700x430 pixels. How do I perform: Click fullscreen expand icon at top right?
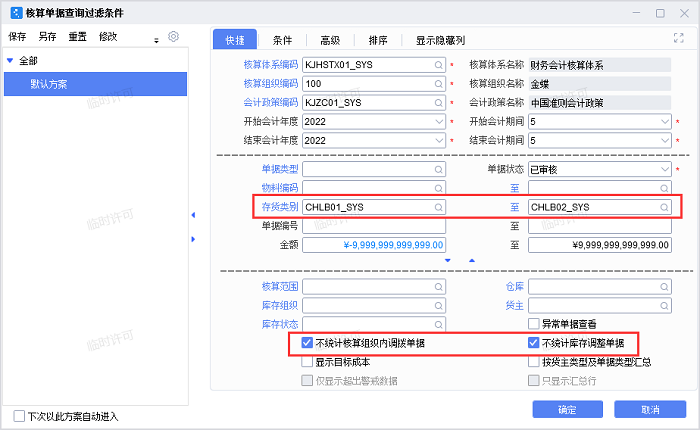(678, 38)
